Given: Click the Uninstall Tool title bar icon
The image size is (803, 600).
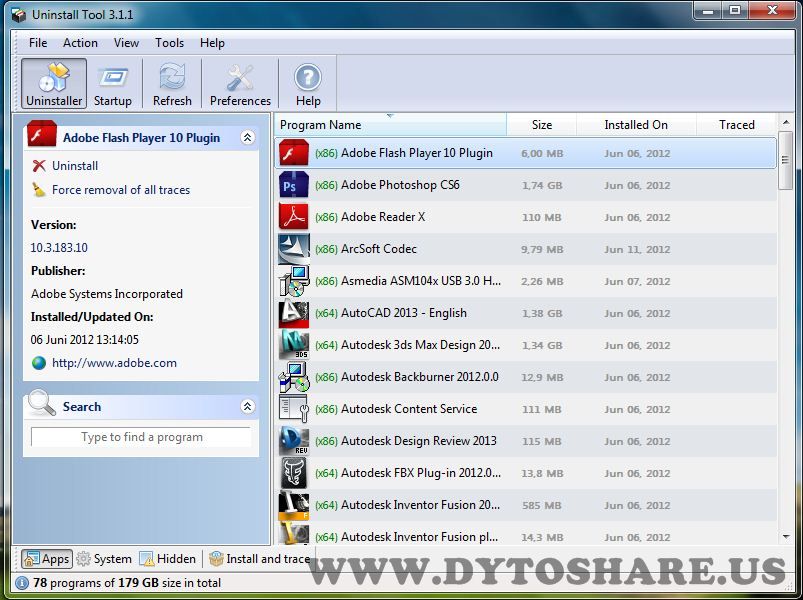Looking at the screenshot, I should (x=18, y=15).
